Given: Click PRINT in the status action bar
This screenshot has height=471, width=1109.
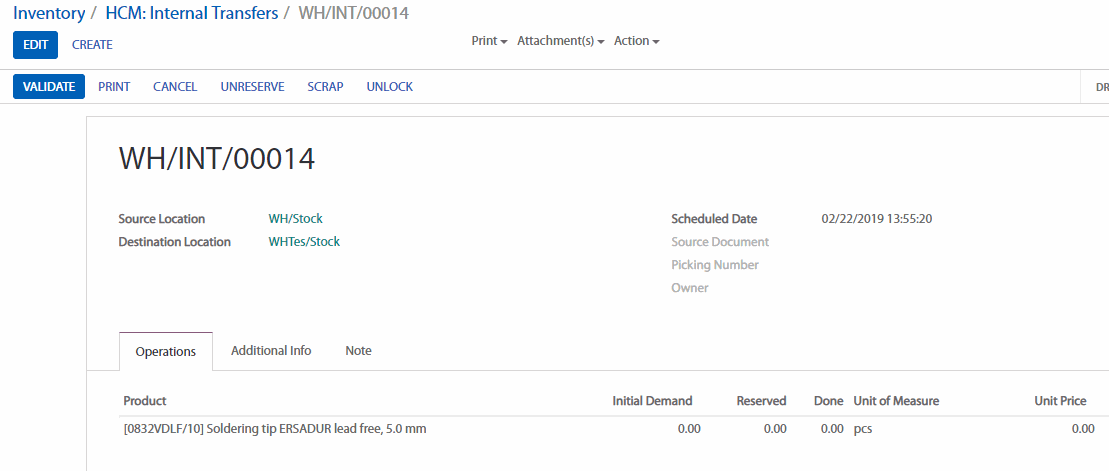Looking at the screenshot, I should [x=114, y=87].
